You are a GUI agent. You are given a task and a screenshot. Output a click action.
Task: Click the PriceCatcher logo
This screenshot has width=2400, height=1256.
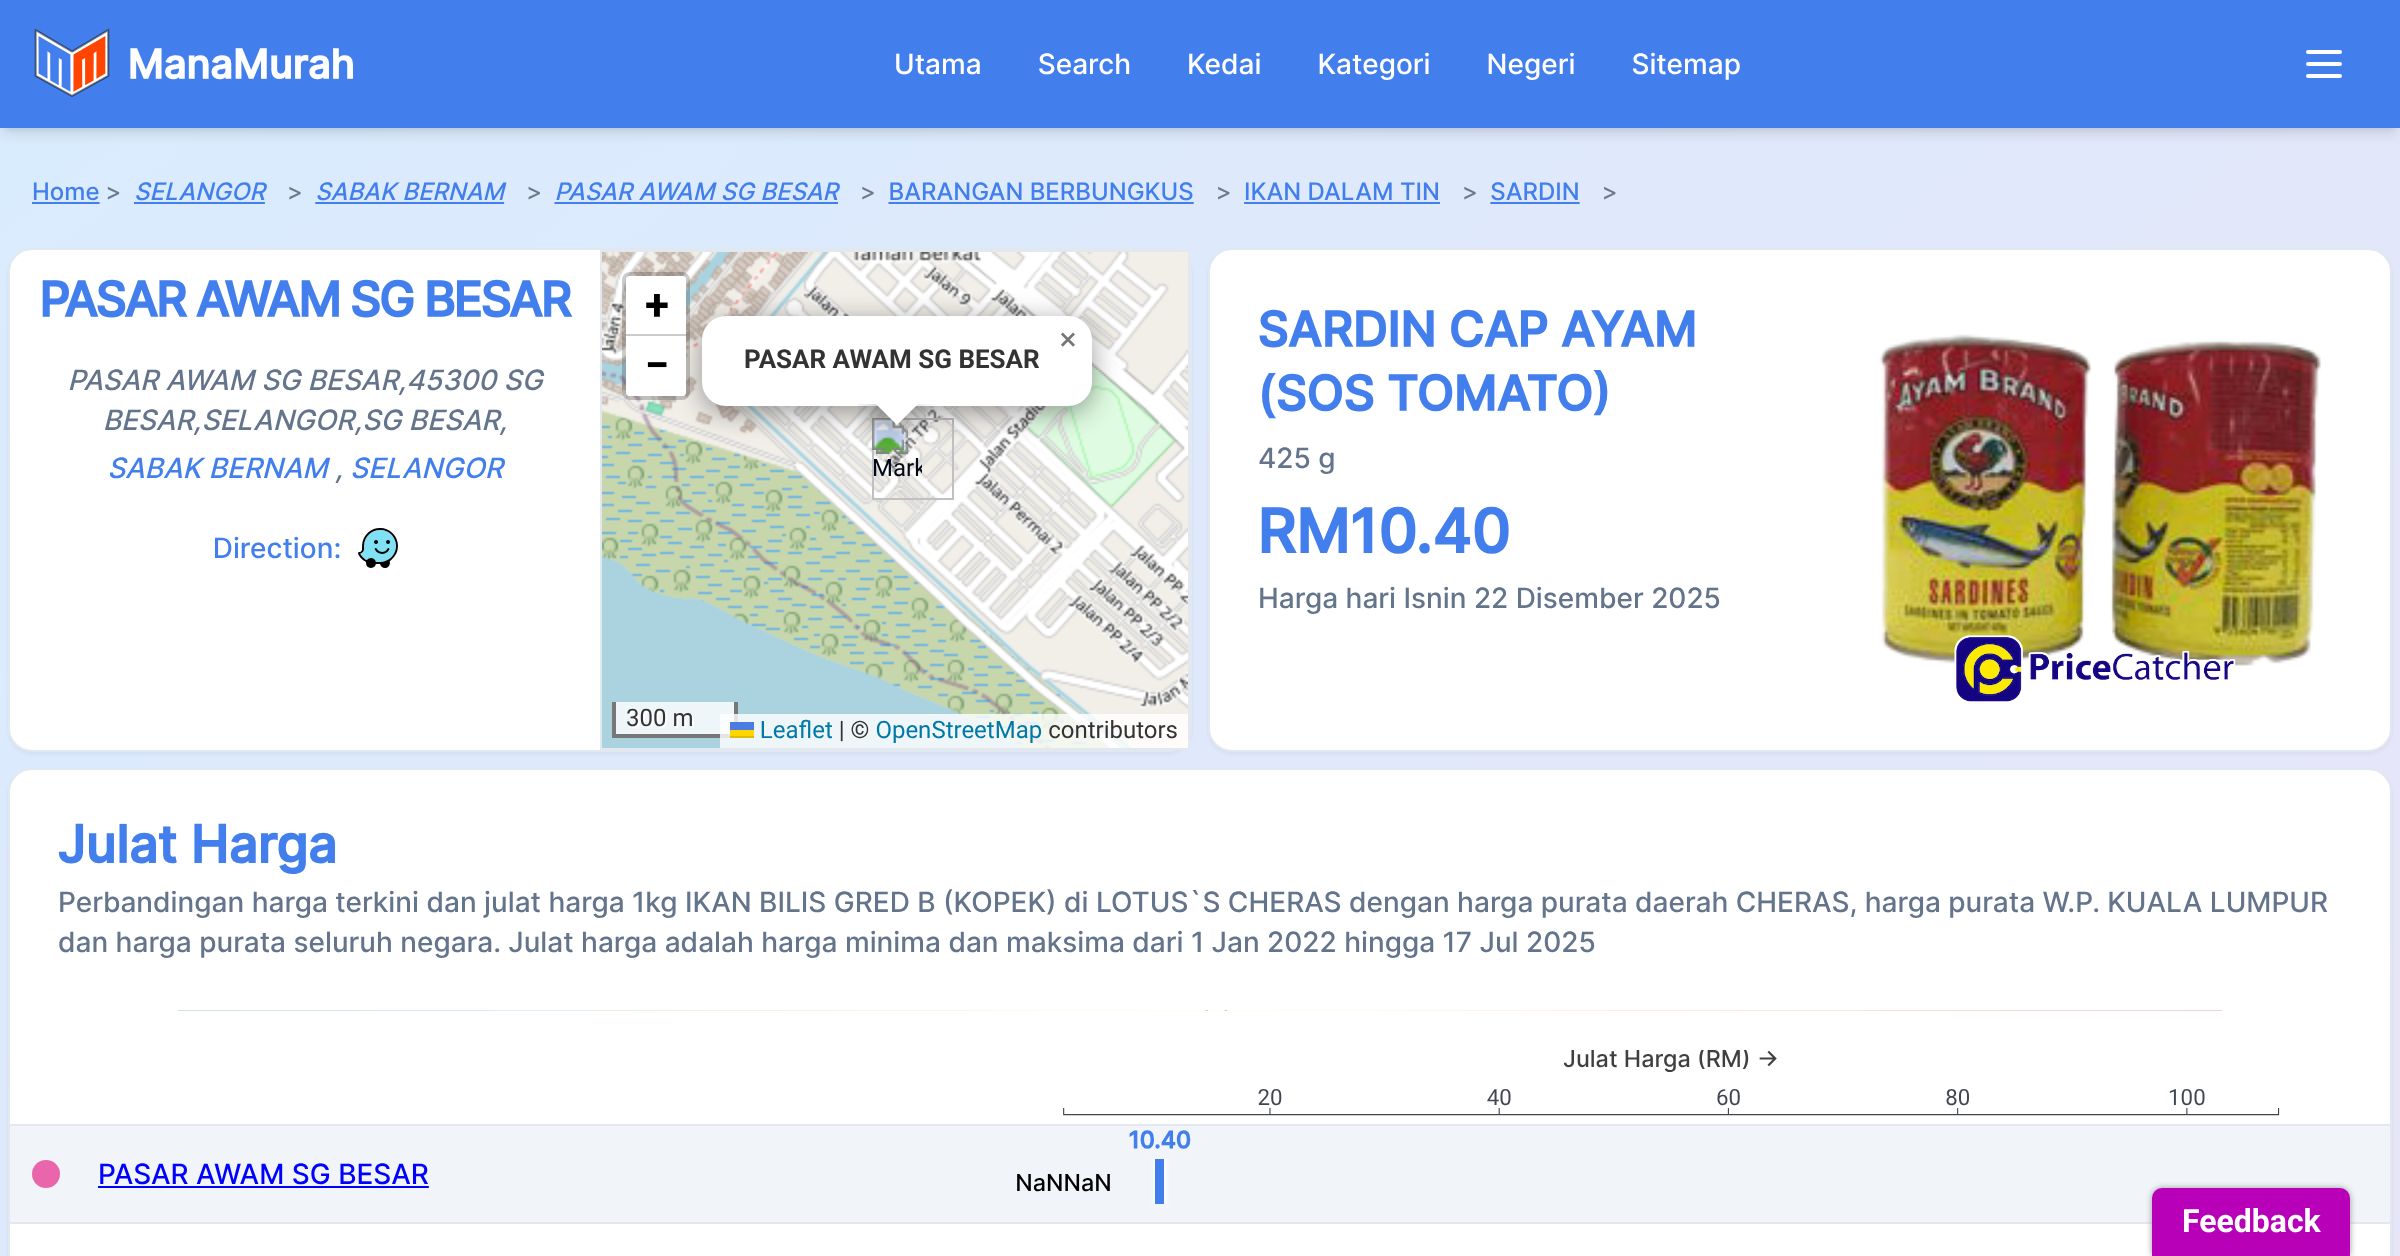pos(2094,668)
